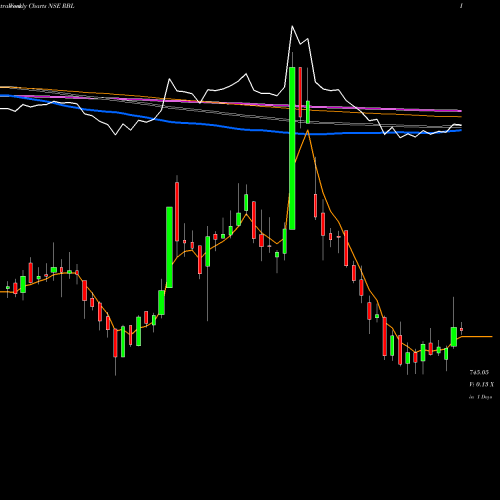Click the 'V: 0.15 X' volume label
This screenshot has height=500, width=500.
point(481,384)
